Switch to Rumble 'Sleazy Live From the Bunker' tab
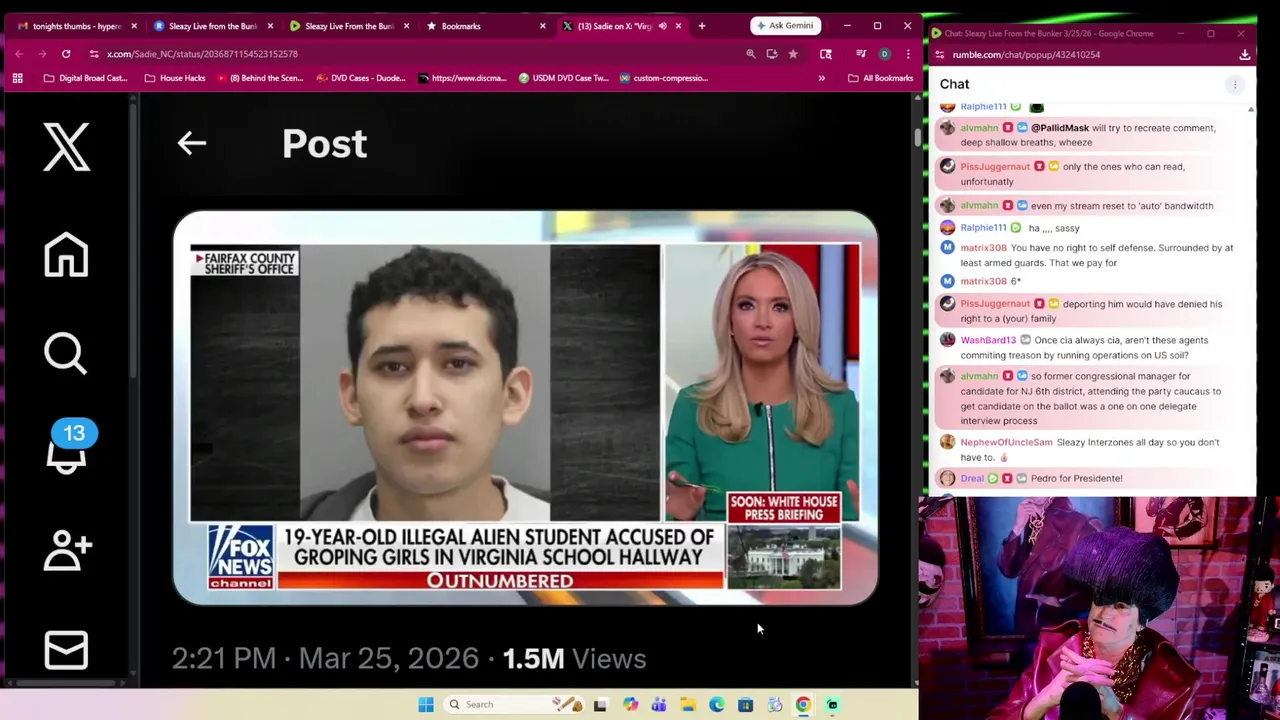The width and height of the screenshot is (1280, 720). tap(348, 26)
